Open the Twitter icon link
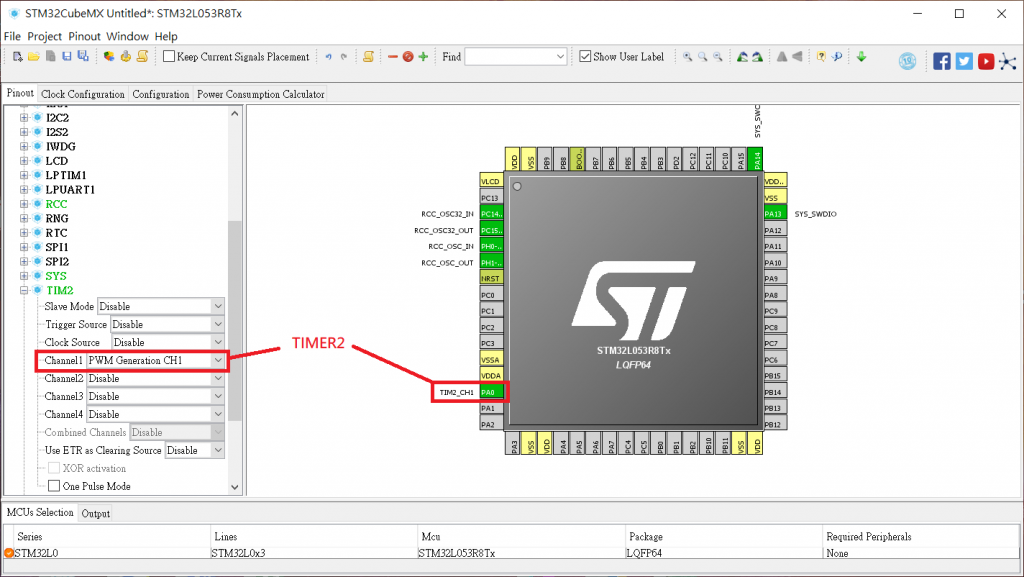 click(x=964, y=61)
